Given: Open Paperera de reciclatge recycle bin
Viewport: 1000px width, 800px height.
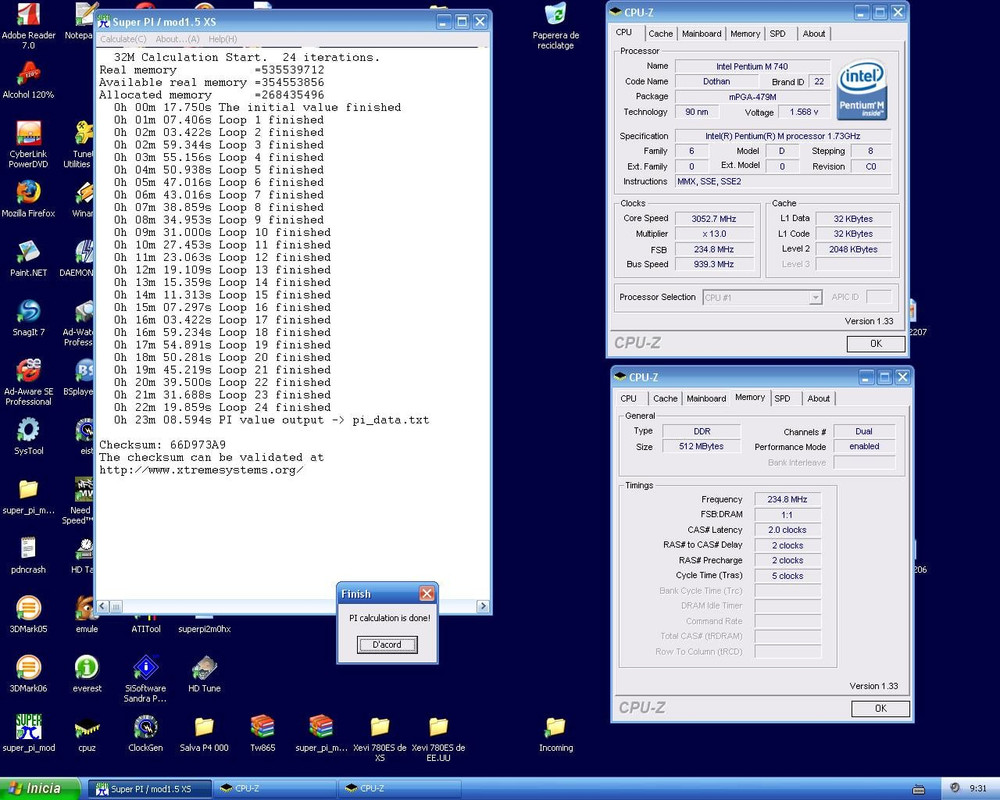Looking at the screenshot, I should tap(555, 26).
